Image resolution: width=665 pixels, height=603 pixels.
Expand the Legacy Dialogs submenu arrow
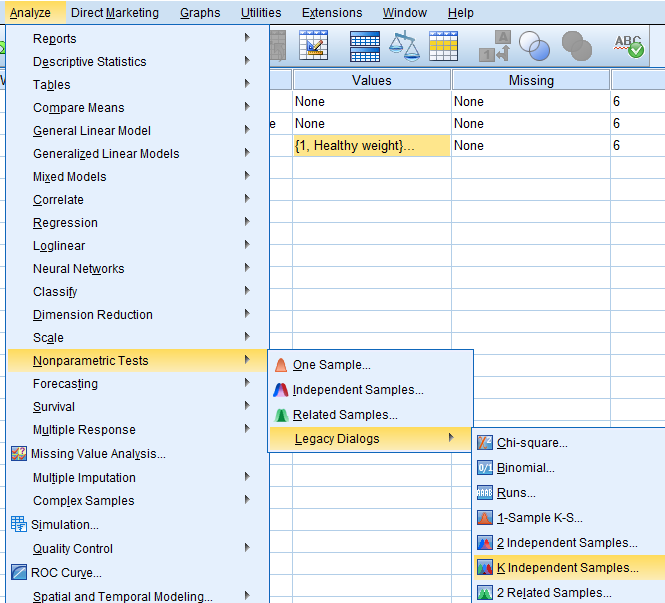451,438
